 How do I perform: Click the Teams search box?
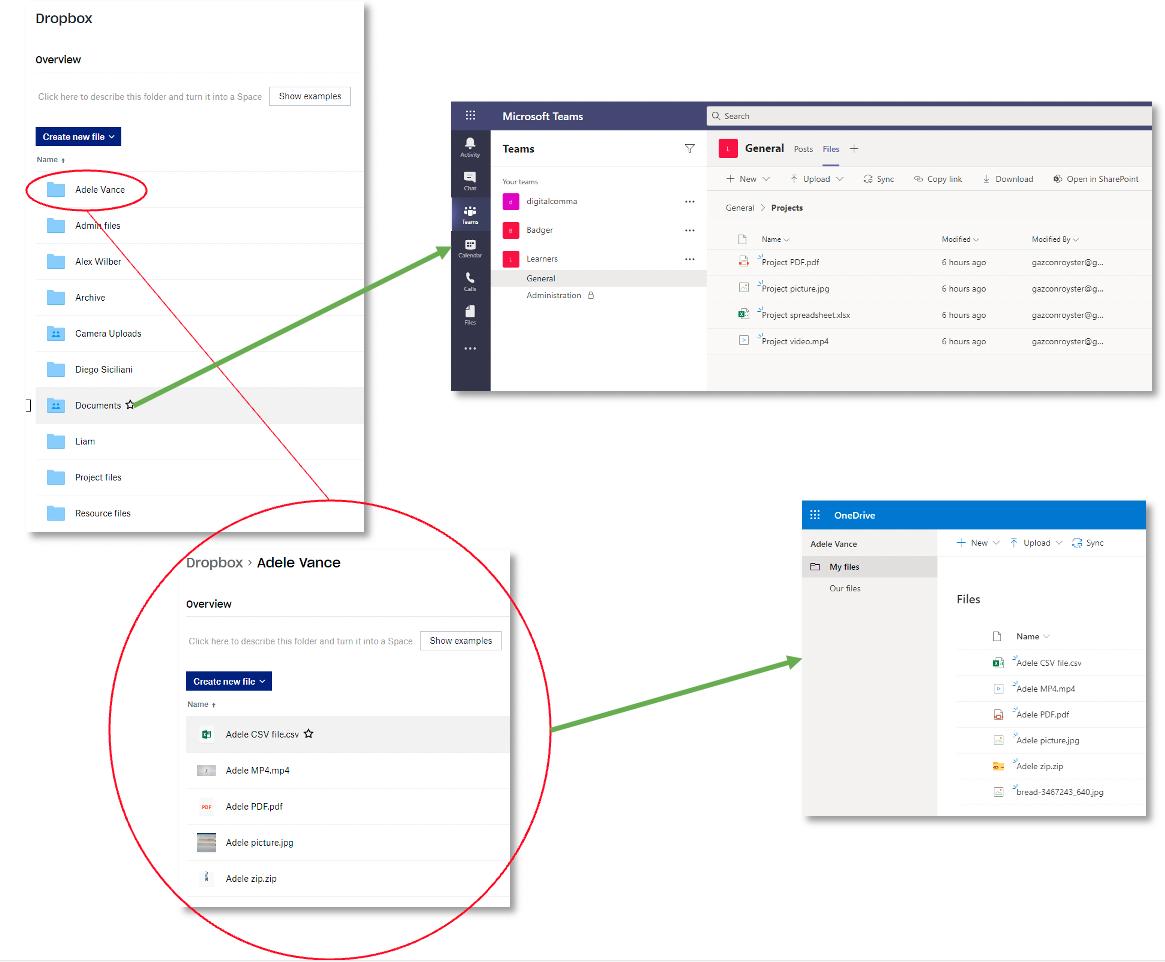pos(929,116)
